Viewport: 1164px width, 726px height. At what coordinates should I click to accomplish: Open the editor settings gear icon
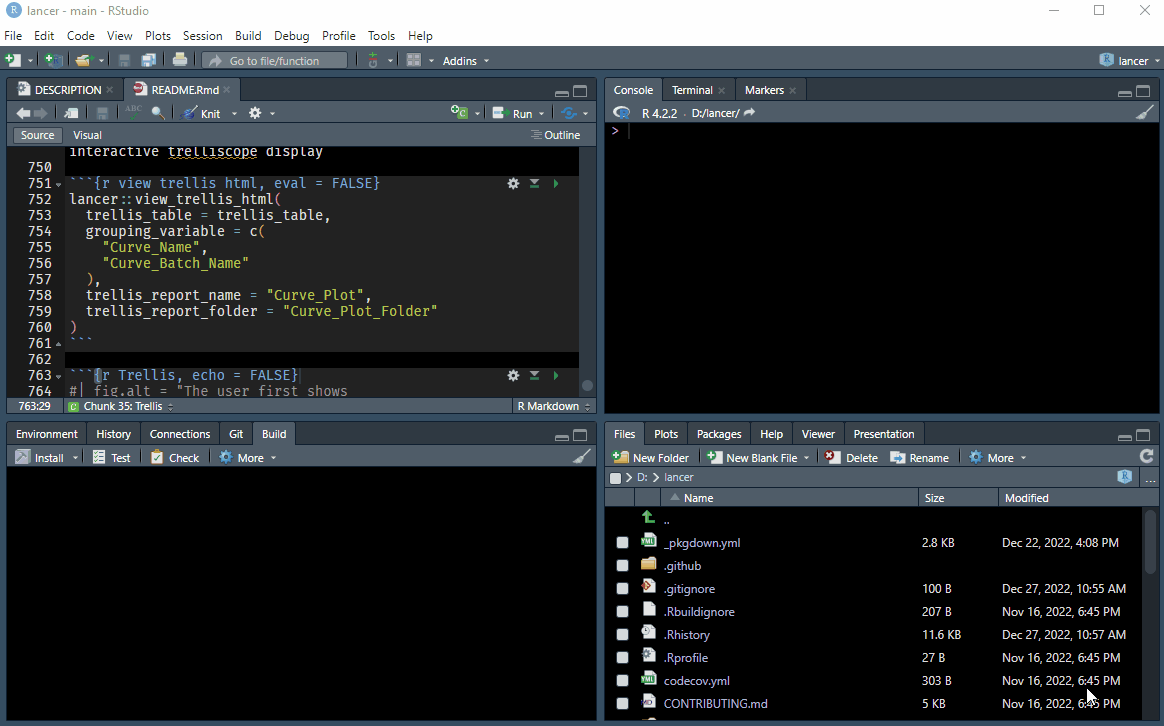pyautogui.click(x=255, y=113)
